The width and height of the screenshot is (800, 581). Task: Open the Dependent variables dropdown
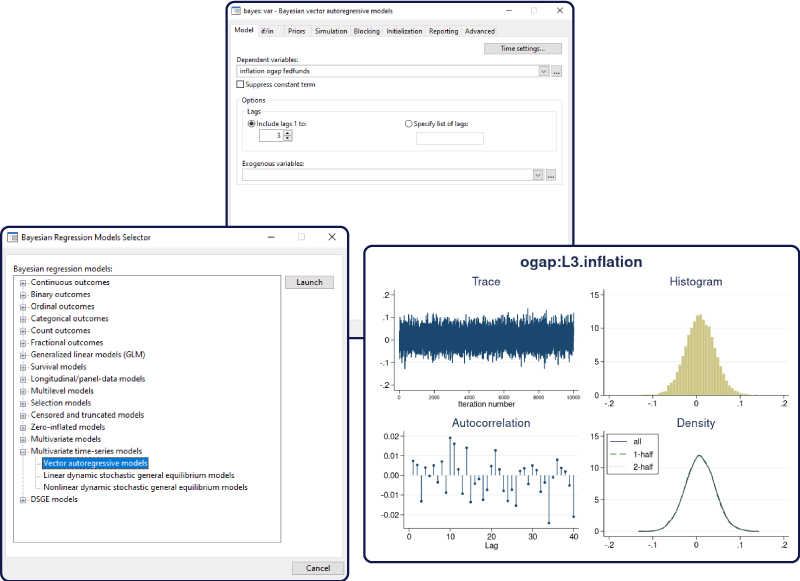[x=543, y=70]
